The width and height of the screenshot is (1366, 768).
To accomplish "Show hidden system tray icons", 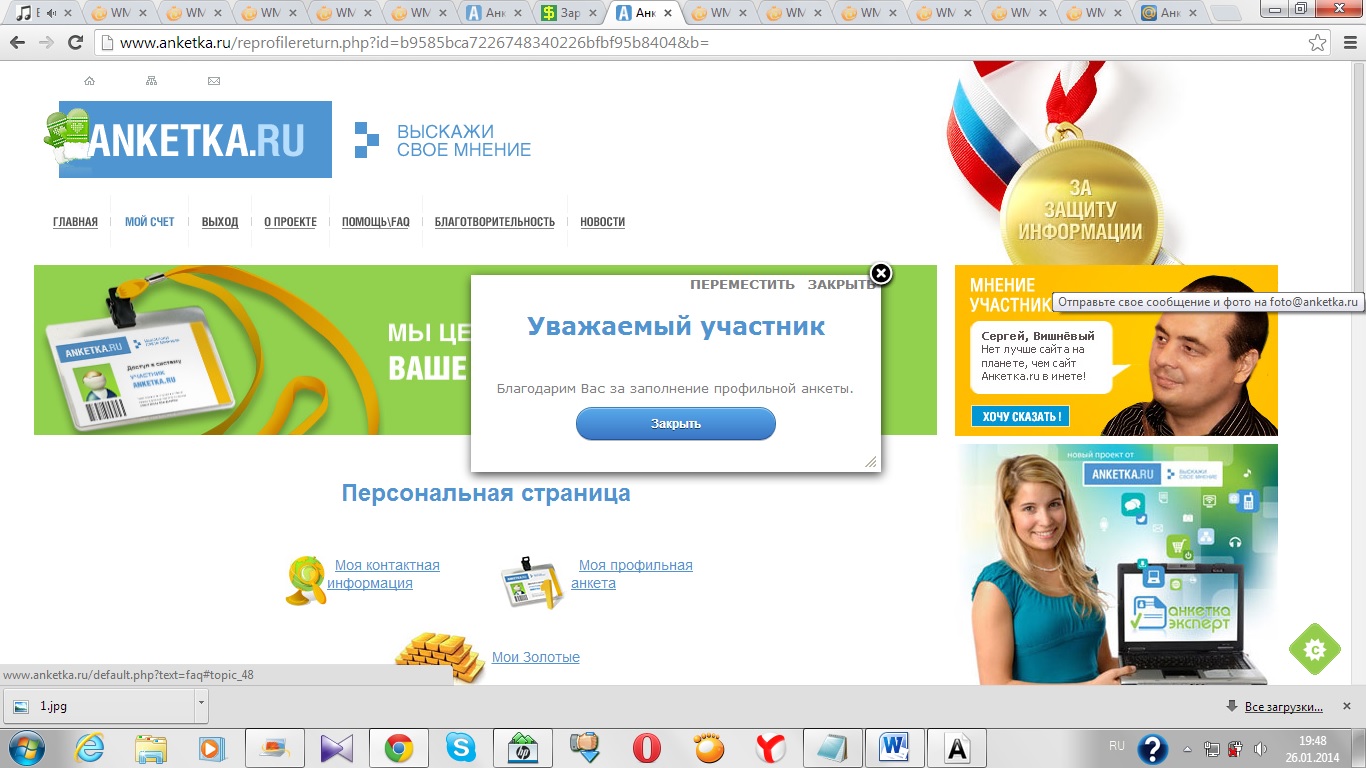I will click(x=1187, y=748).
